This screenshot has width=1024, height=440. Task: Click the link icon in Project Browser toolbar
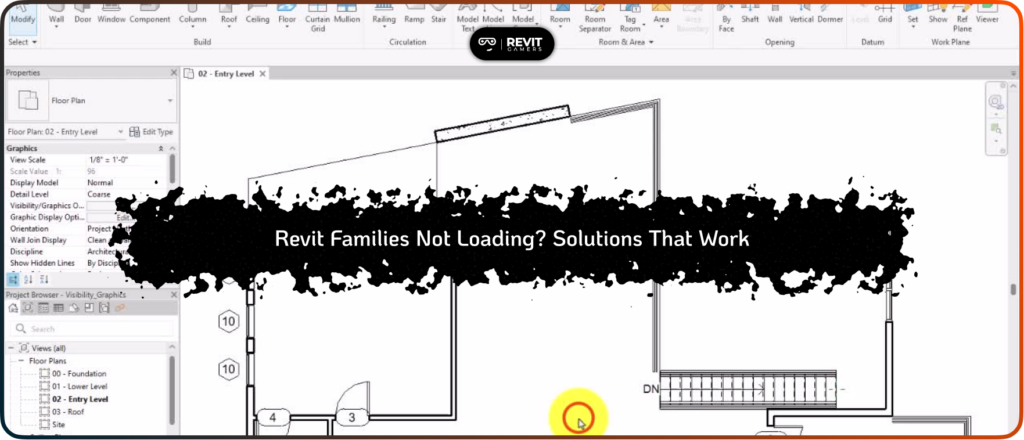pos(120,308)
